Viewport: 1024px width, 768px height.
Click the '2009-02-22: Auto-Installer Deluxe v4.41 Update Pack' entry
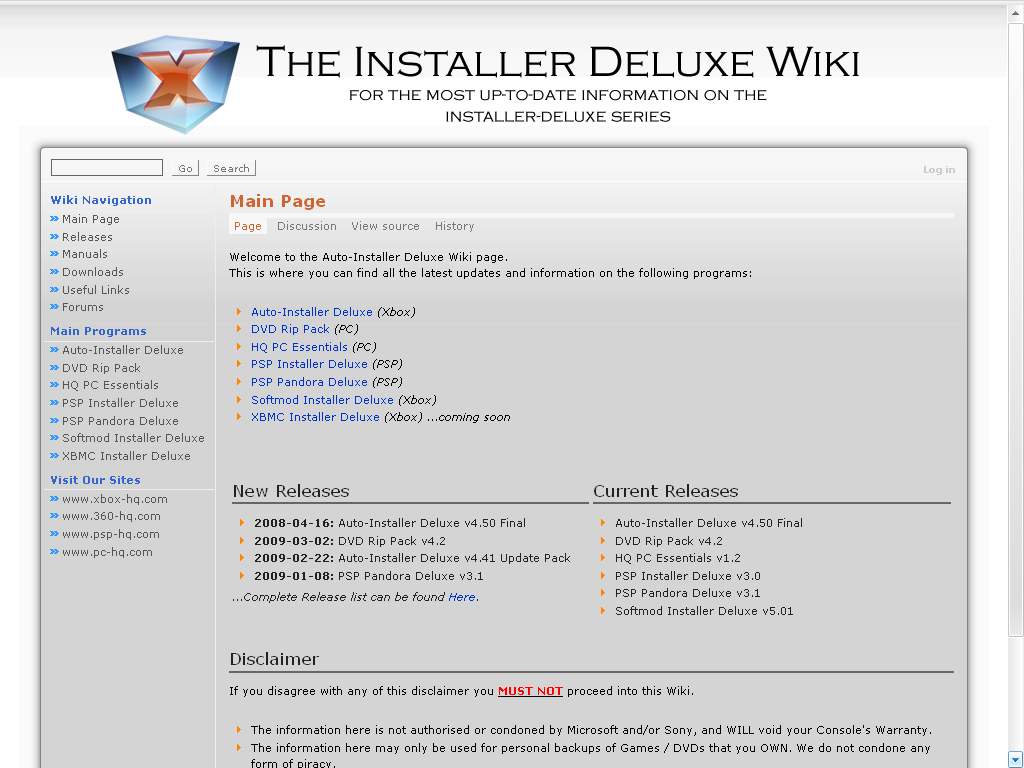[412, 558]
